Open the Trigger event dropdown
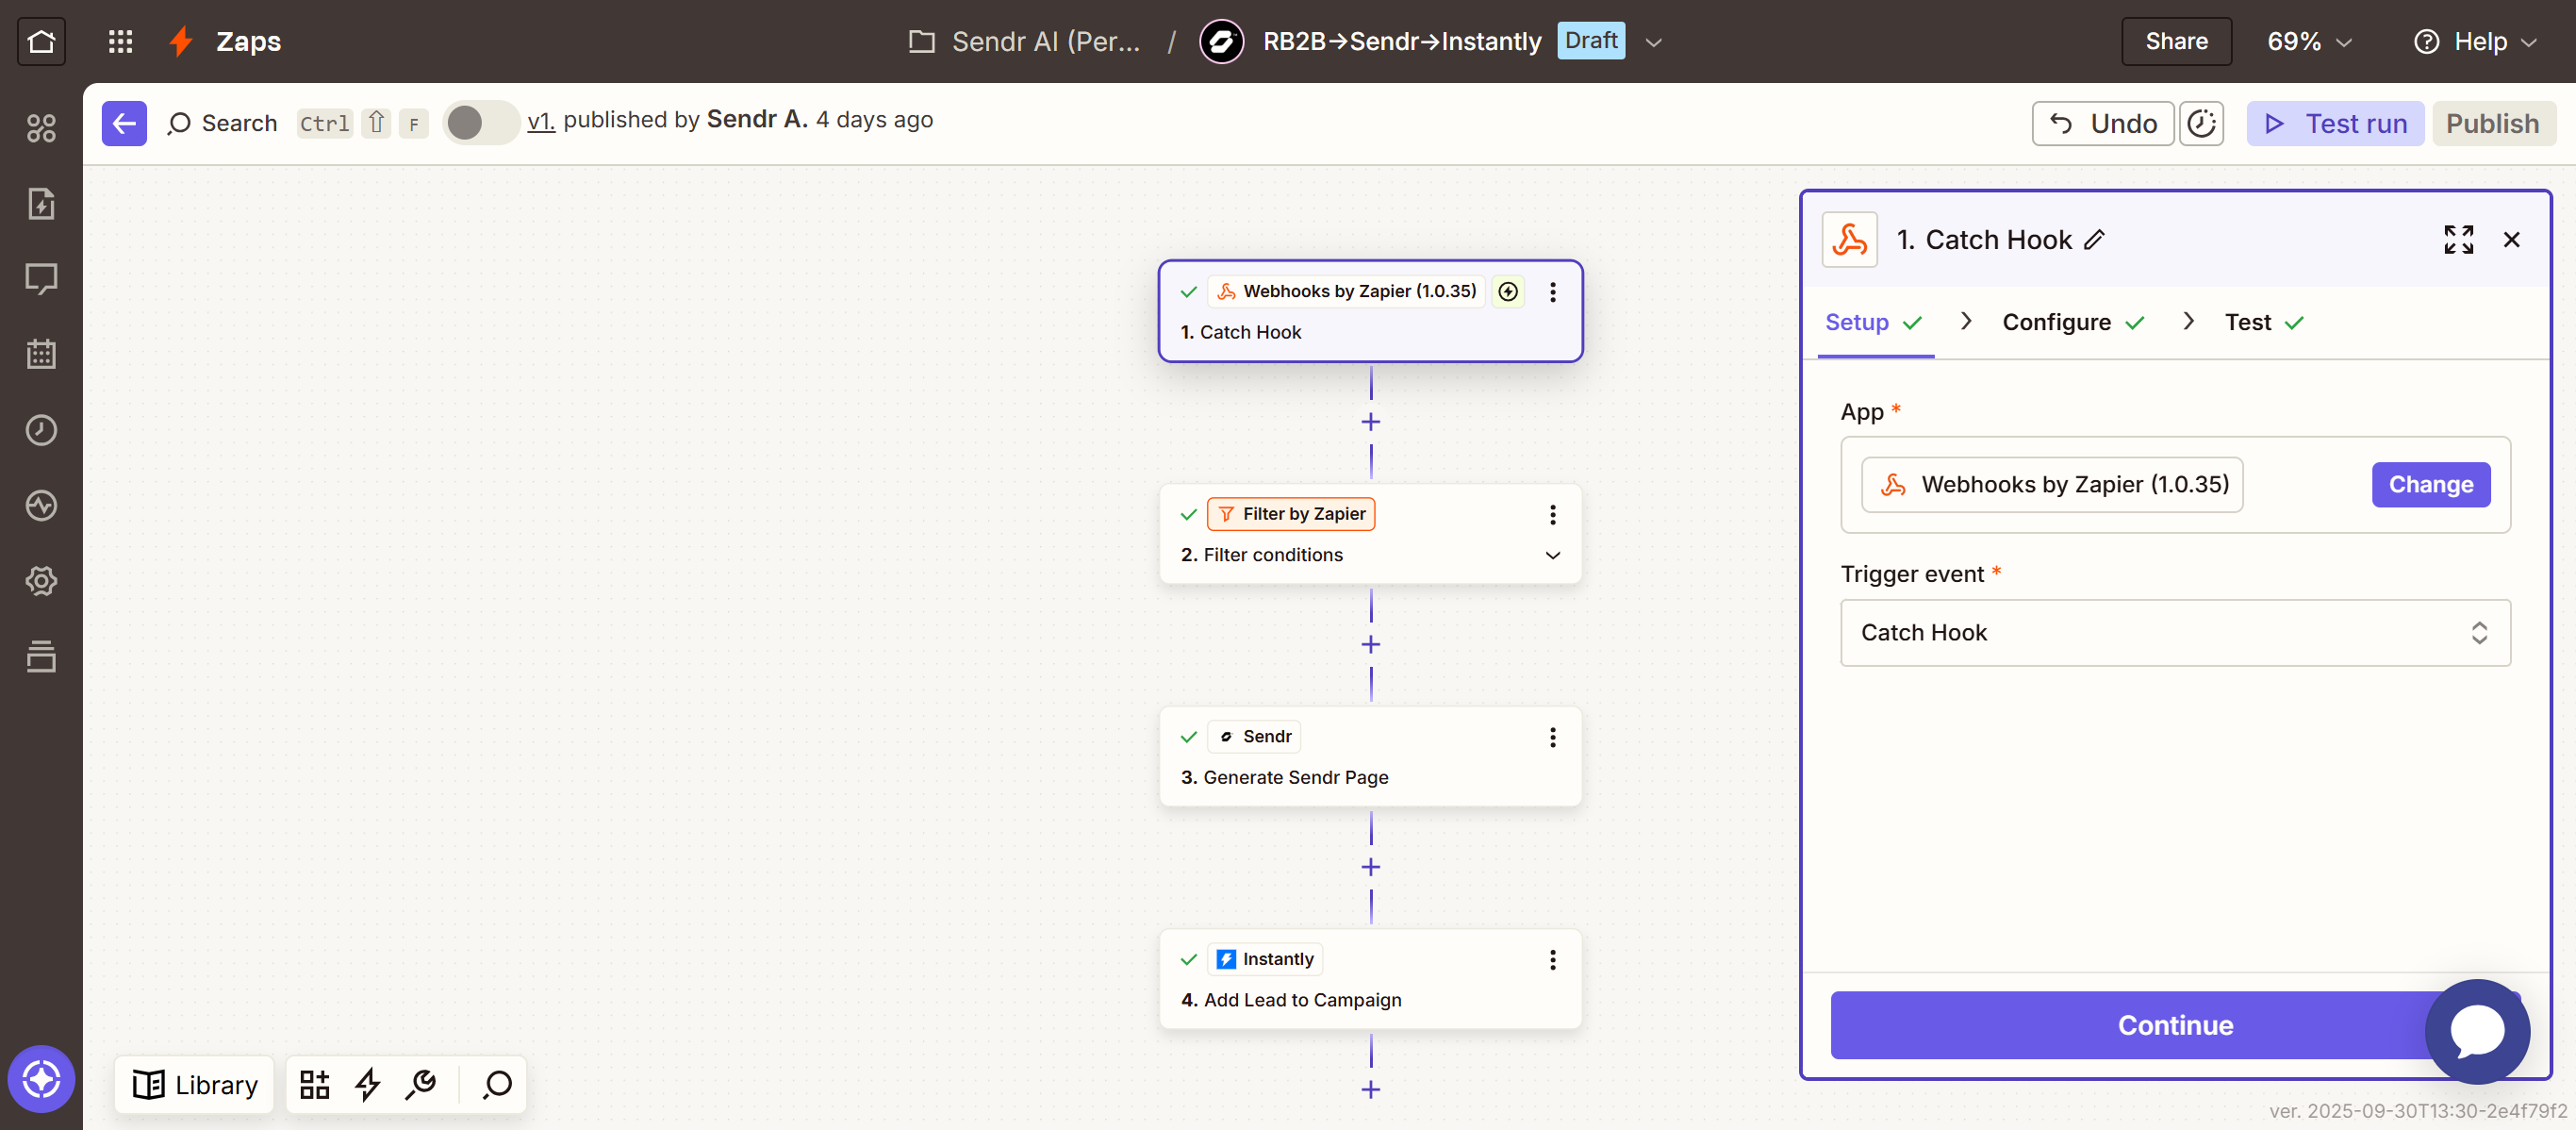This screenshot has height=1130, width=2576. click(2174, 632)
